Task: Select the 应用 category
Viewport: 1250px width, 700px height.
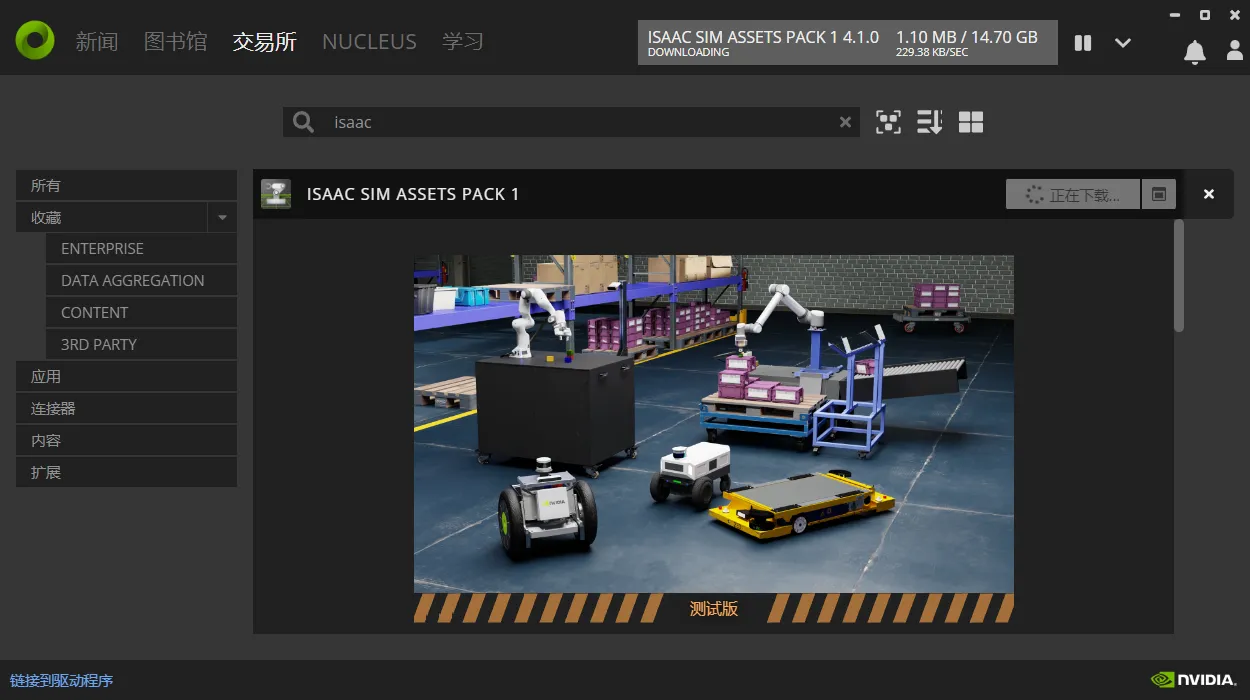Action: [126, 377]
